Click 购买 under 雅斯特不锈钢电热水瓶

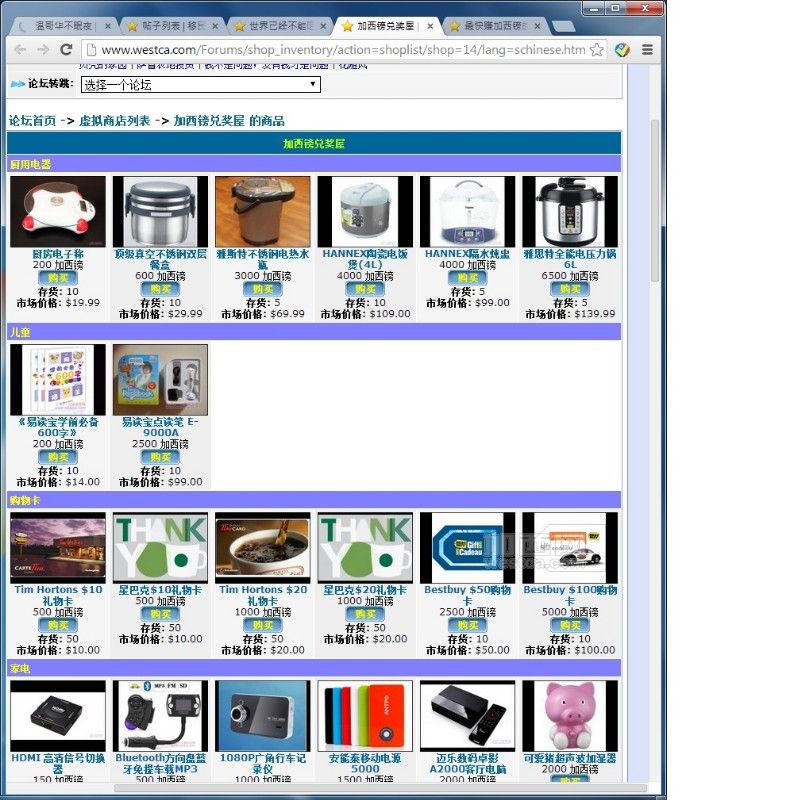pyautogui.click(x=263, y=289)
